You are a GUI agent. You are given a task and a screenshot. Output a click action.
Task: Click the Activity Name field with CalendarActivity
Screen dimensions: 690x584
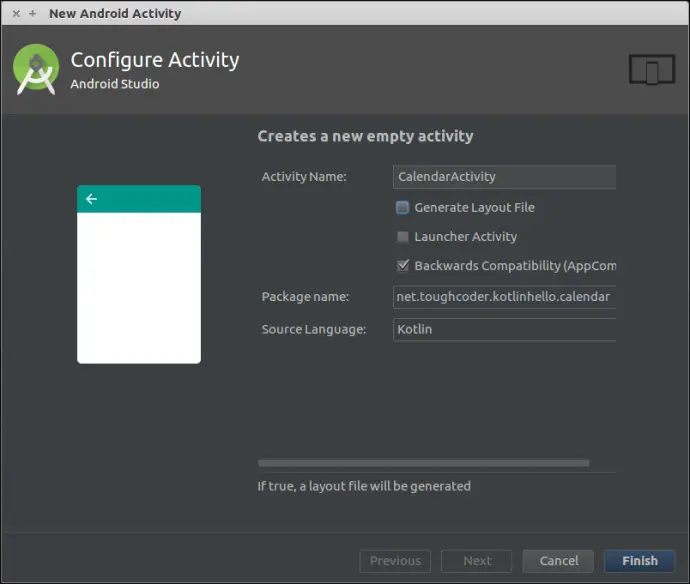coord(504,177)
